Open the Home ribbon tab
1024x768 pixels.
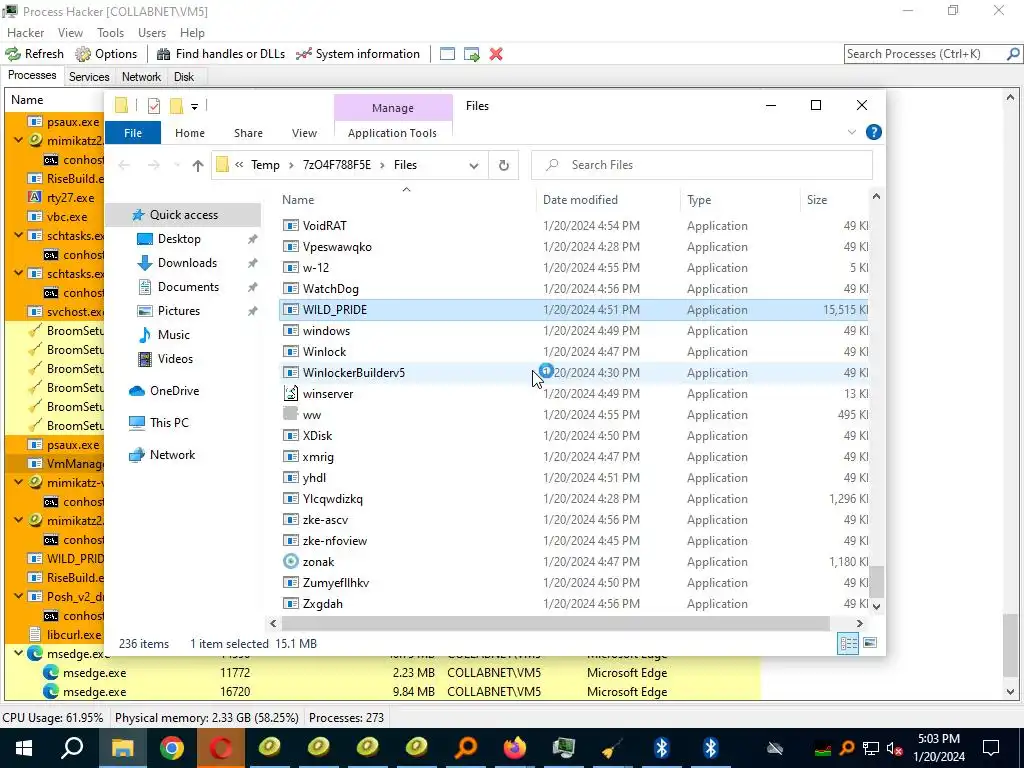tap(190, 133)
